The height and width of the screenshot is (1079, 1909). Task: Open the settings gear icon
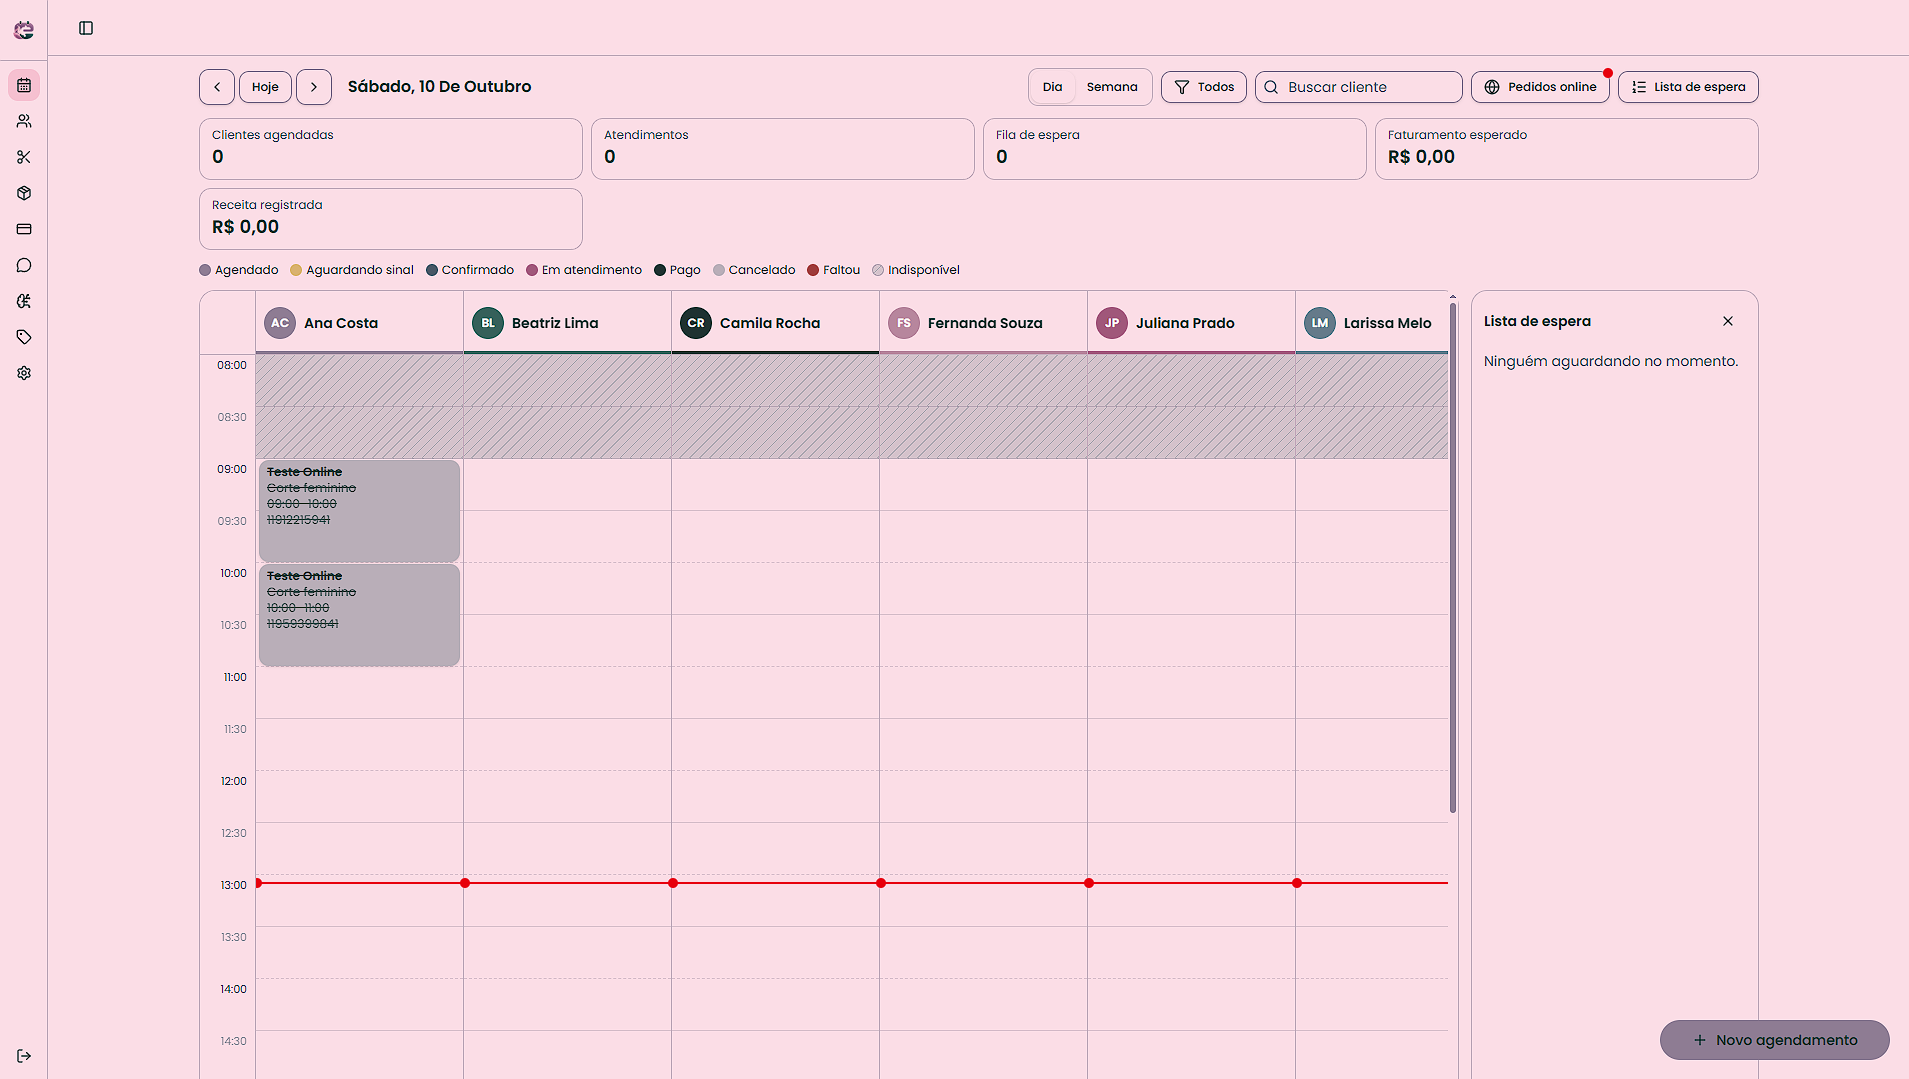coord(24,373)
